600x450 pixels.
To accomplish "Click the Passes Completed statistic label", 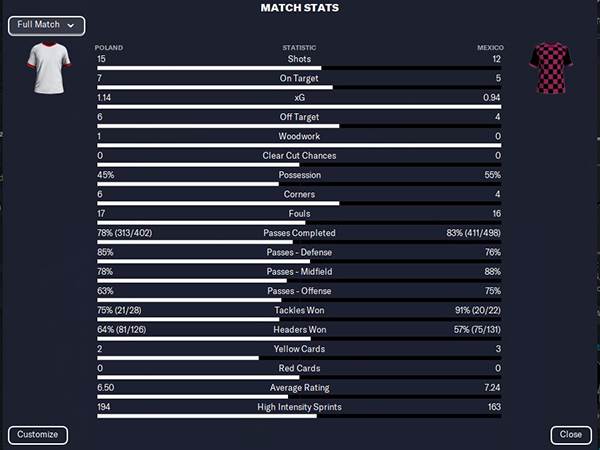I will pyautogui.click(x=299, y=233).
